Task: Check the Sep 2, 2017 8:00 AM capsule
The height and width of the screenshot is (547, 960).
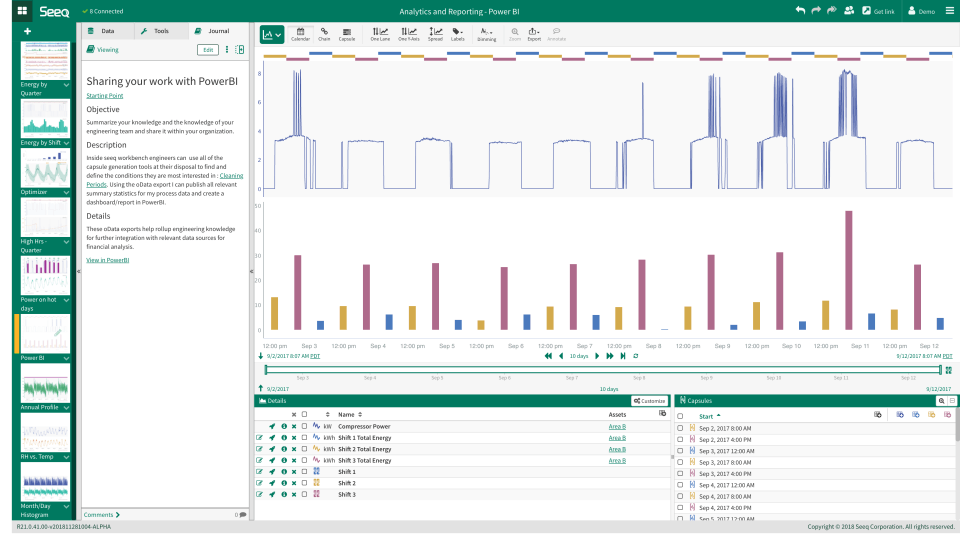Action: click(680, 428)
